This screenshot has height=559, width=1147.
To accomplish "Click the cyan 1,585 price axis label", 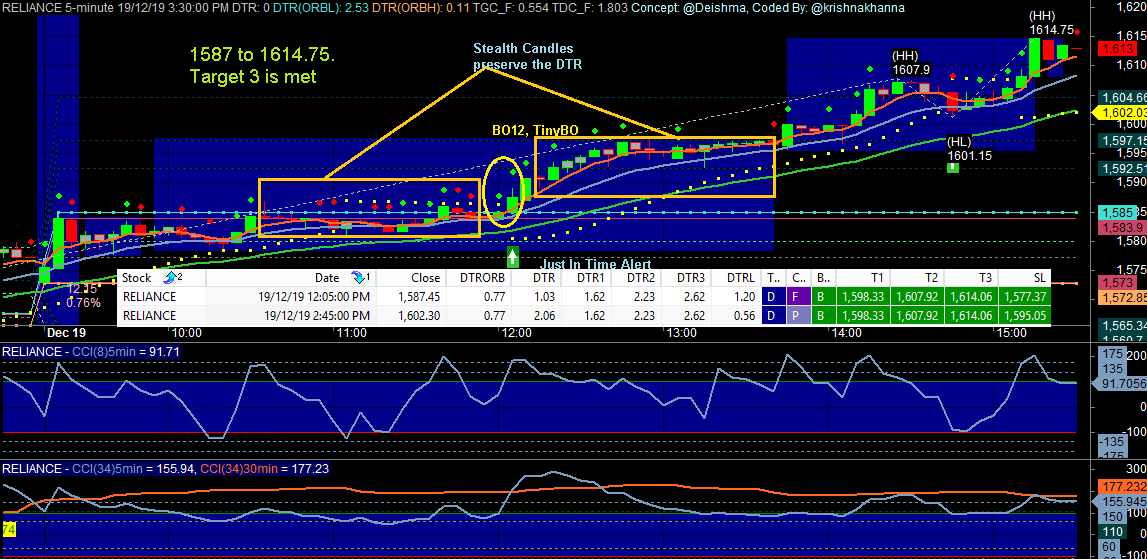I will tap(1119, 212).
